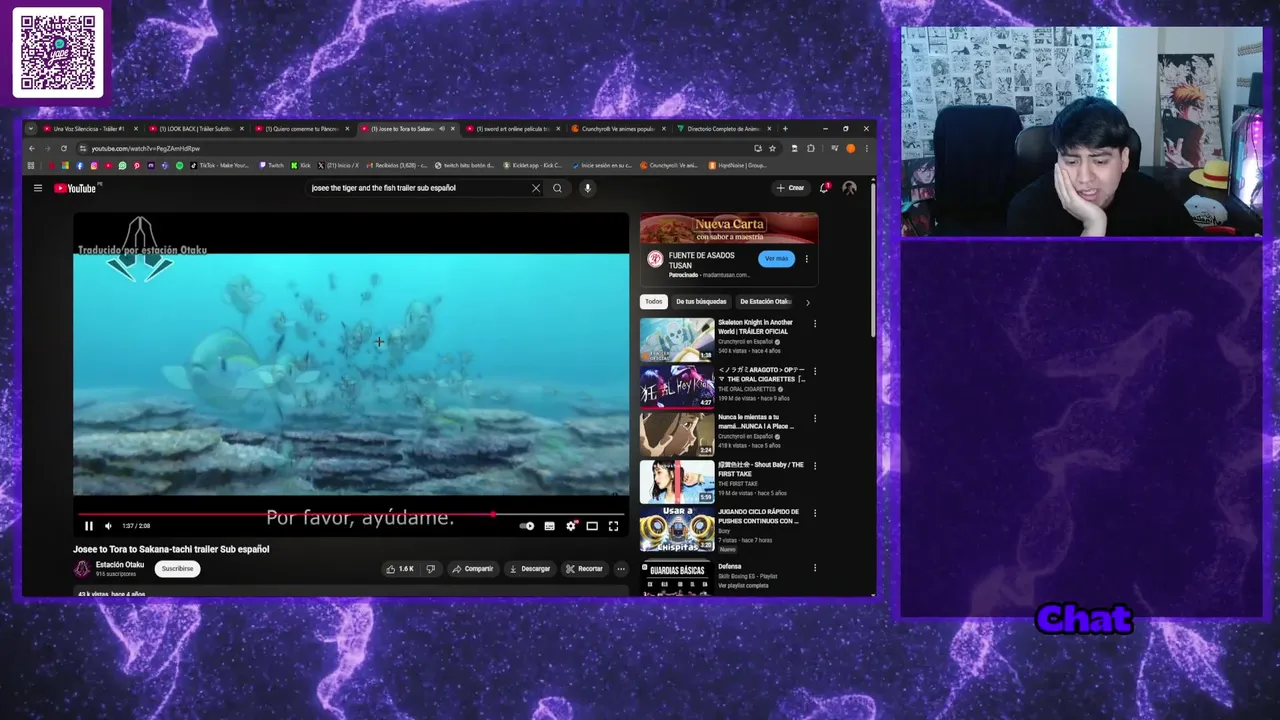1280x720 pixels.
Task: Open more actions under the video
Action: (621, 569)
